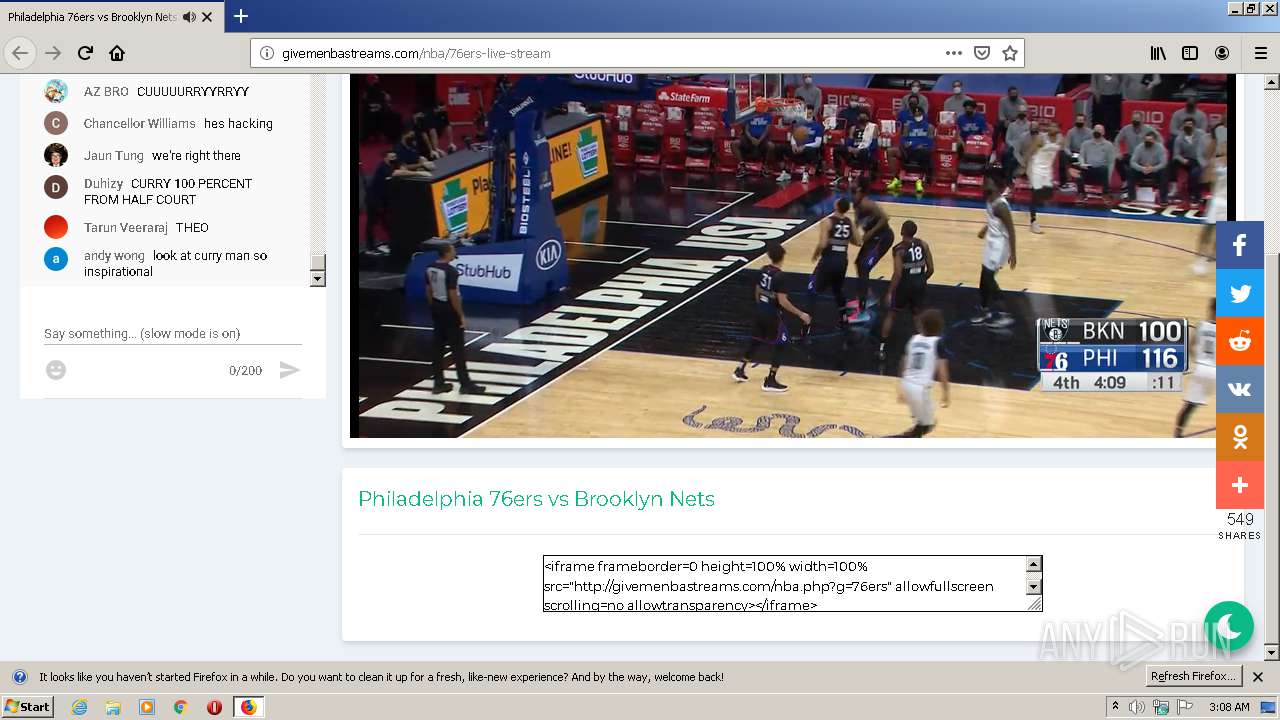Screen dimensions: 1280x720
Task: Click the Say something chat input
Action: pyautogui.click(x=172, y=333)
